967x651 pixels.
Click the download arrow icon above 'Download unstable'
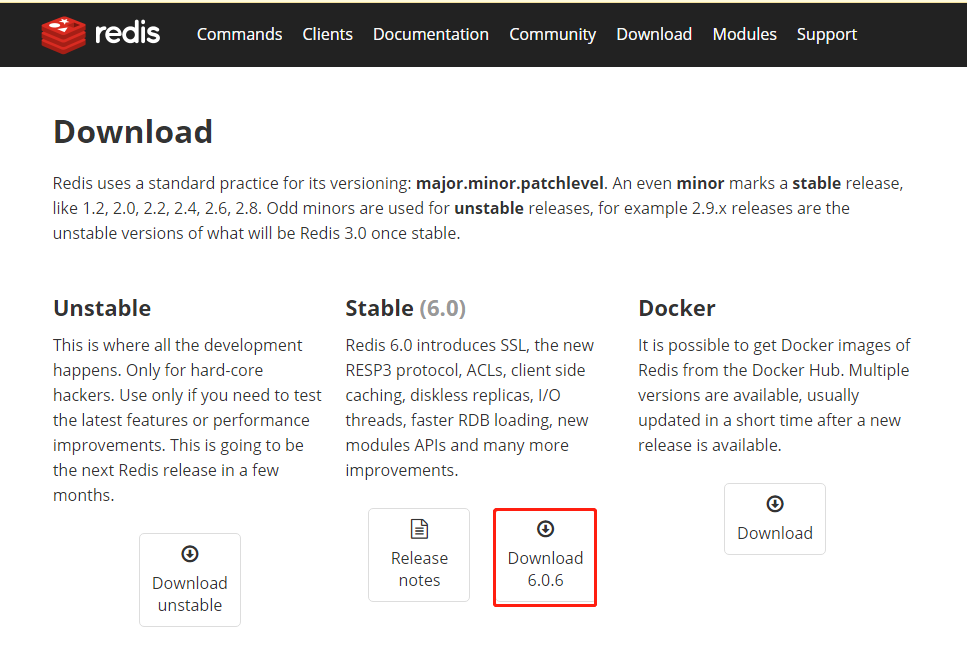coord(190,554)
